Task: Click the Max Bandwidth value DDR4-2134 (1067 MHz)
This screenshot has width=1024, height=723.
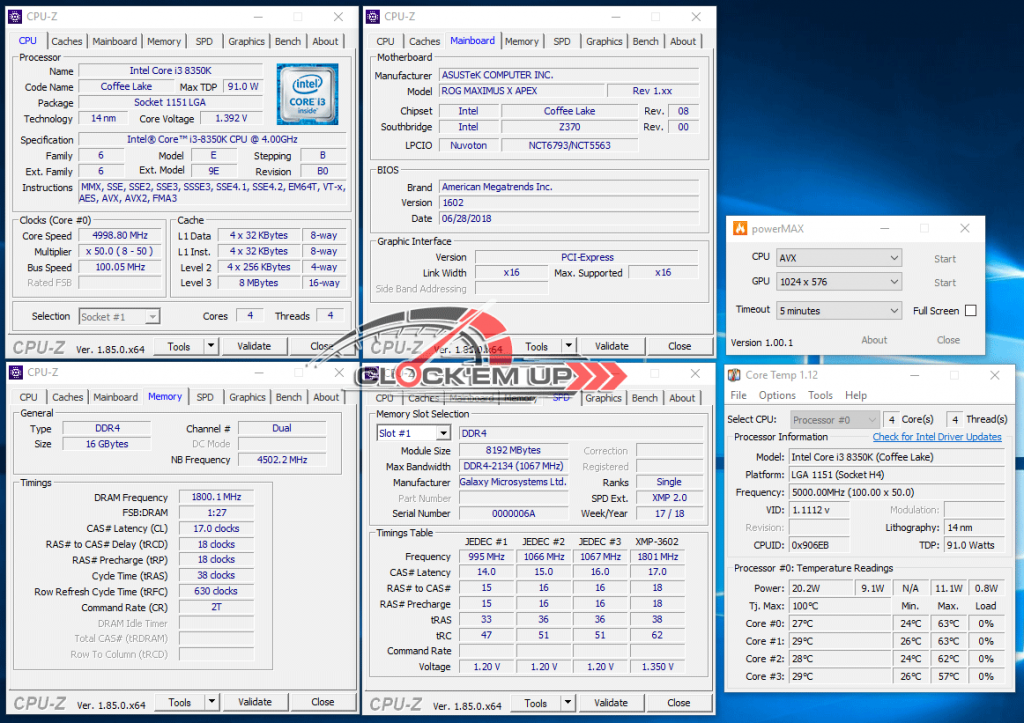Action: [x=513, y=466]
